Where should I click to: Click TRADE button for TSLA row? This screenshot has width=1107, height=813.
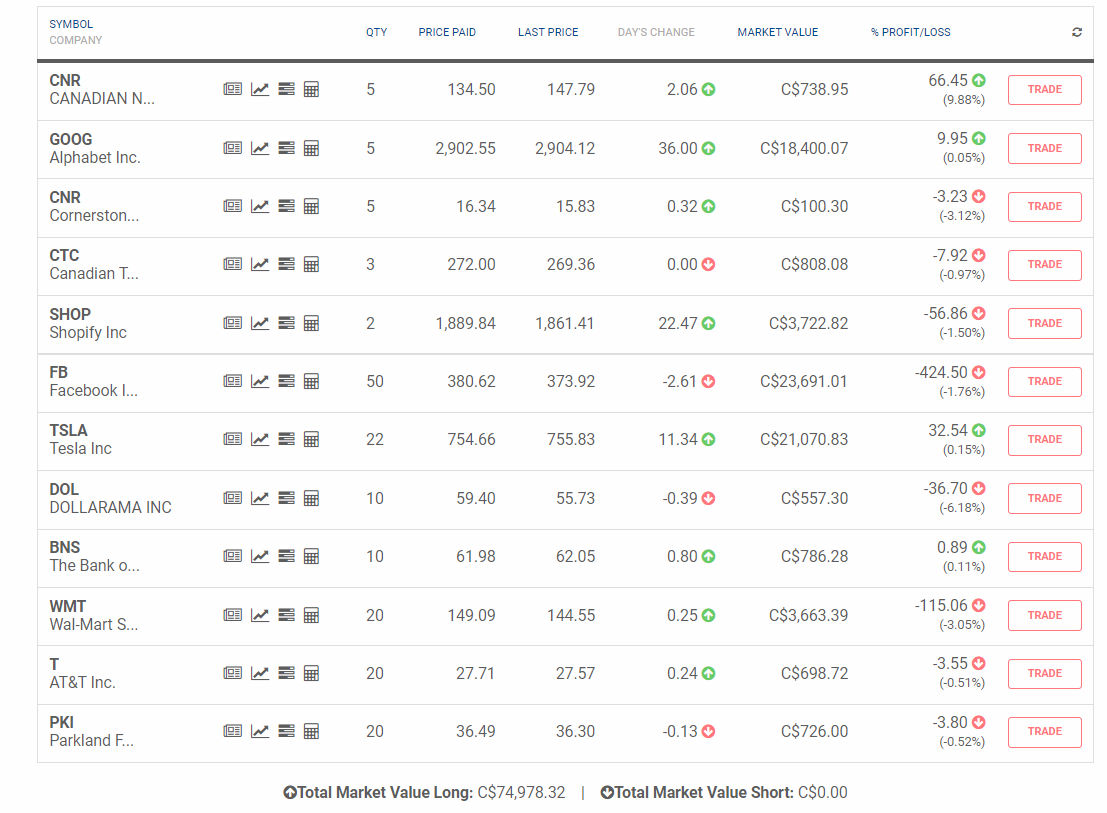1044,439
